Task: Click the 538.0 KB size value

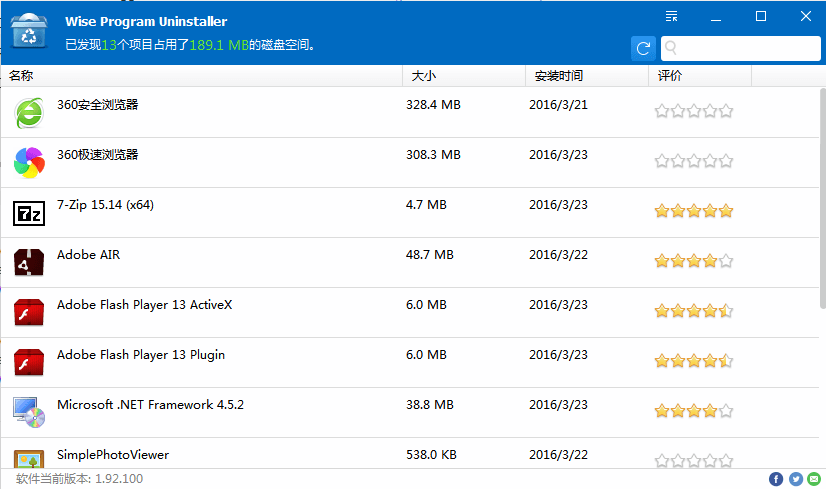Action: click(431, 455)
